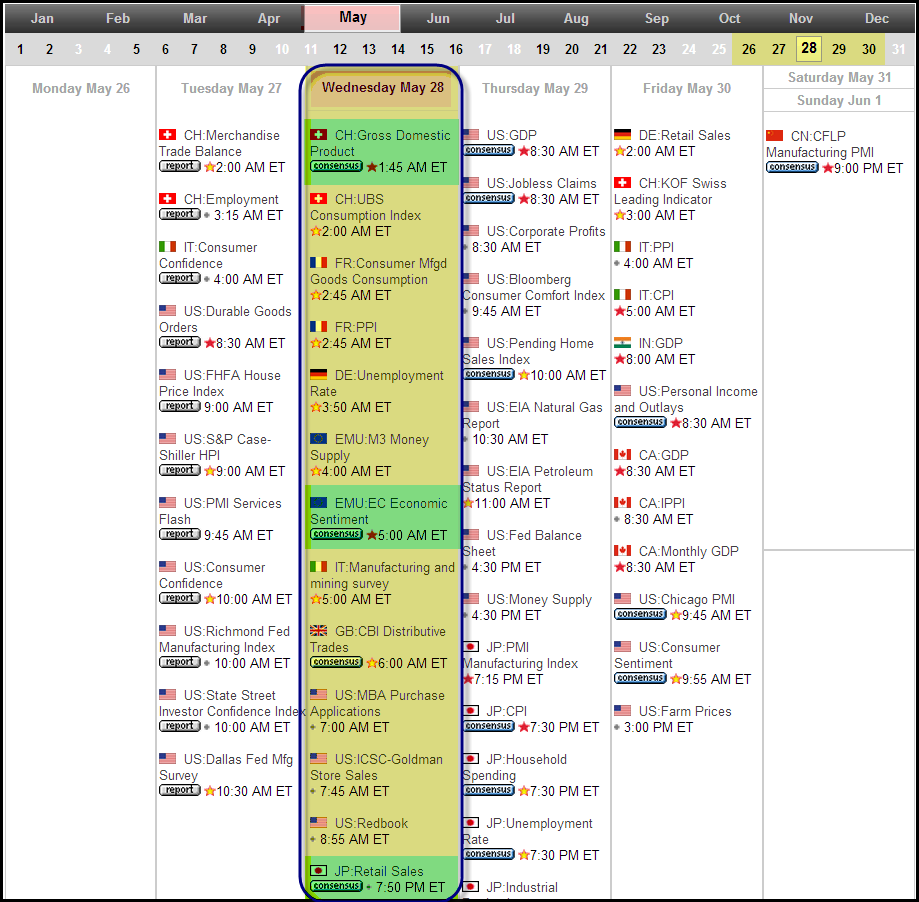Image resolution: width=919 pixels, height=902 pixels.
Task: View consensus badge for CH:Gross Domestic Product
Action: pyautogui.click(x=336, y=166)
